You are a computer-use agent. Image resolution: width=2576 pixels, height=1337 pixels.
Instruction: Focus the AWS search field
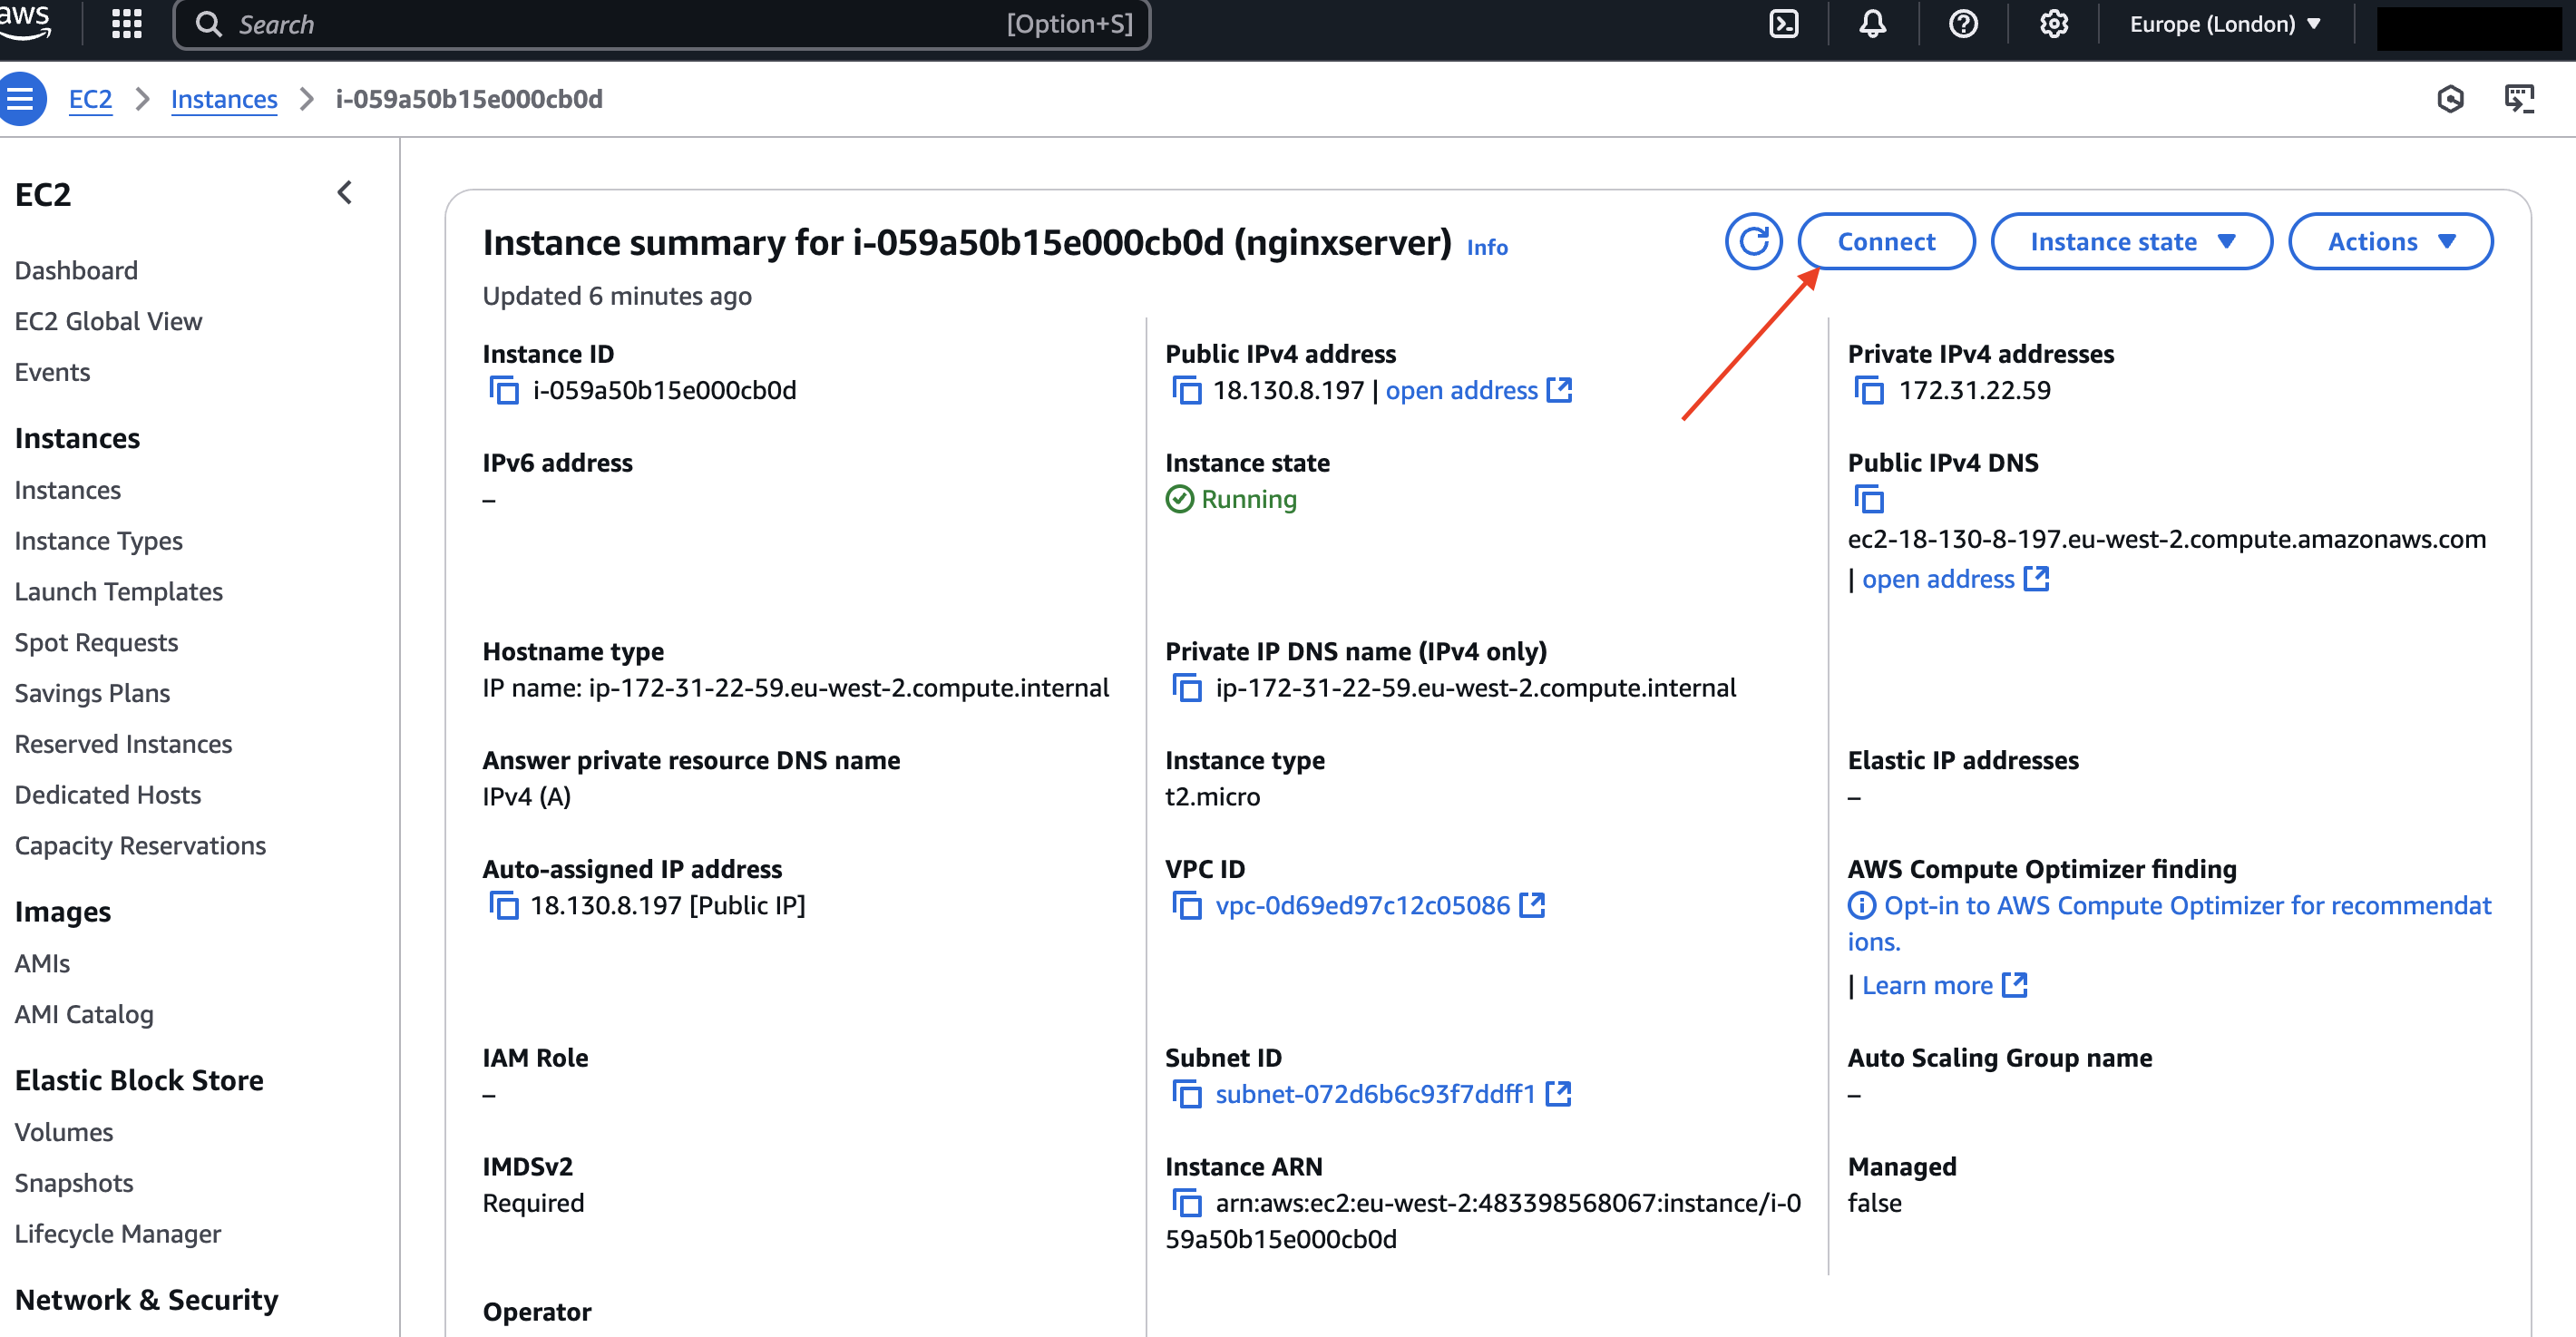[661, 24]
